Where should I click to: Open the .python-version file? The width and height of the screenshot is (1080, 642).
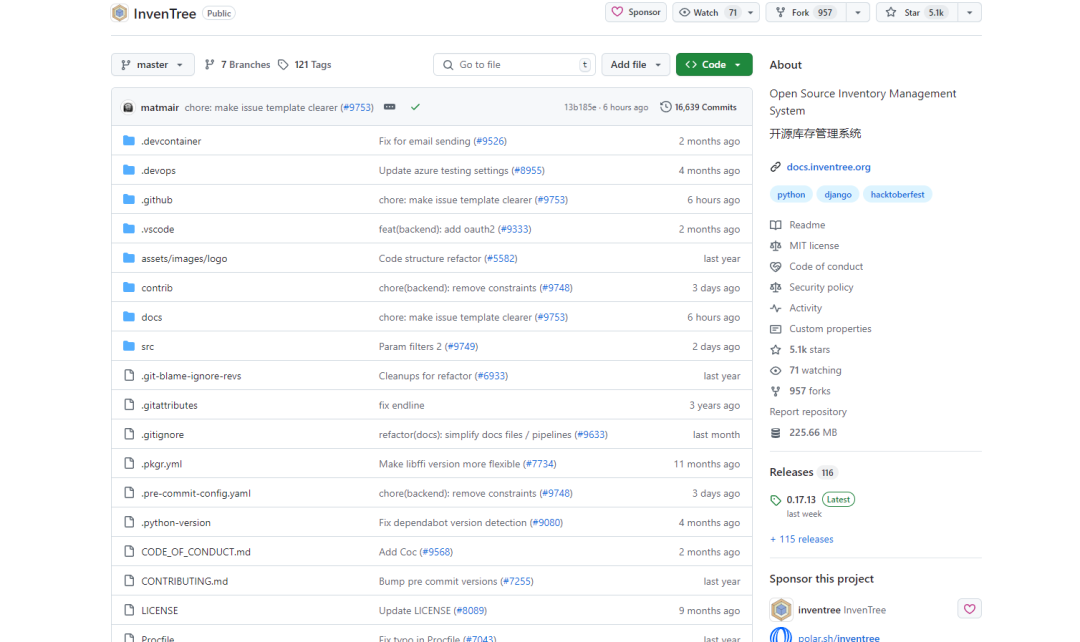point(176,523)
